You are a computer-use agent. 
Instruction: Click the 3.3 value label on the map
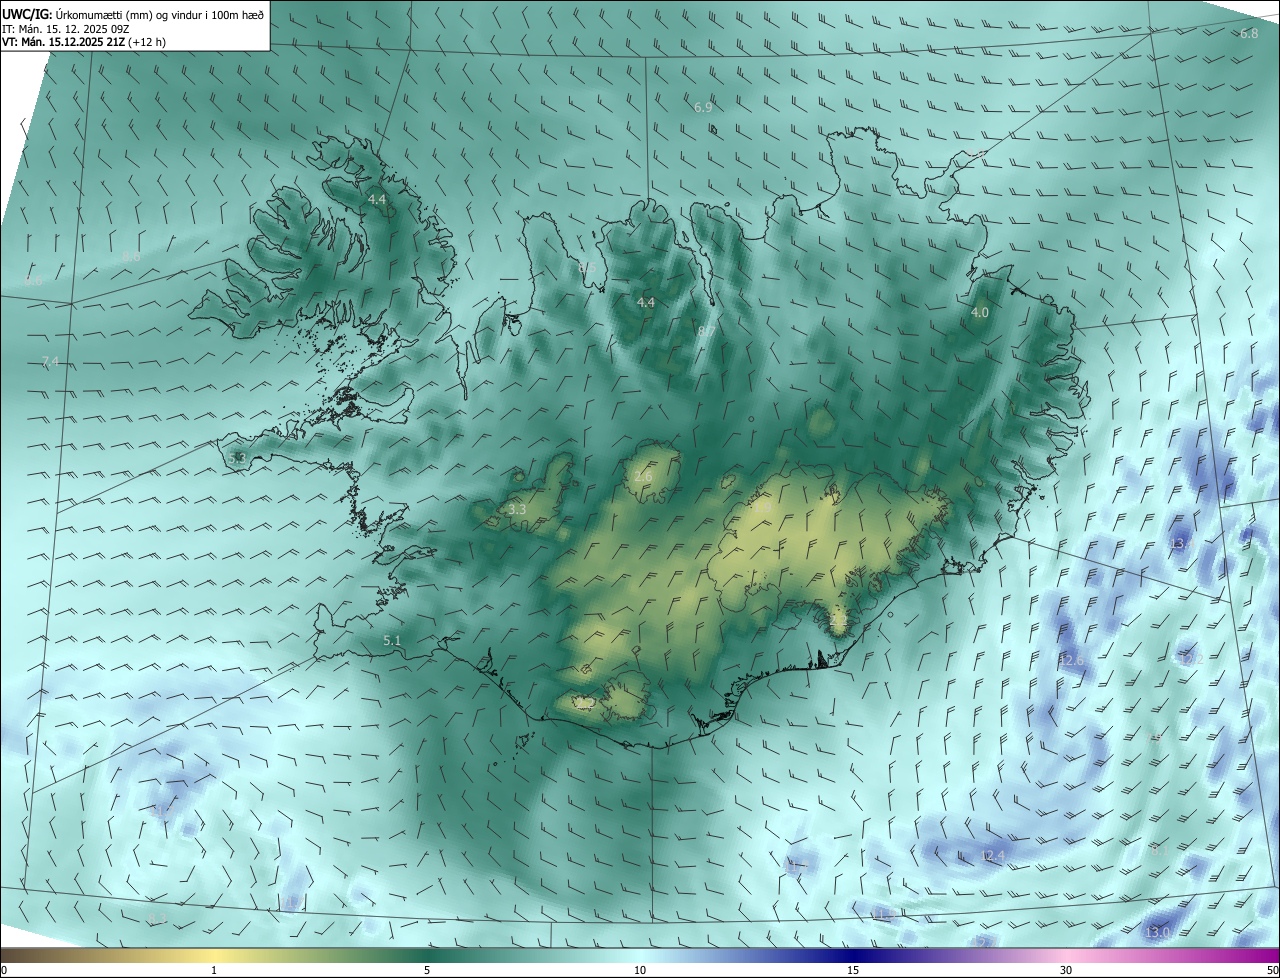pyautogui.click(x=517, y=510)
